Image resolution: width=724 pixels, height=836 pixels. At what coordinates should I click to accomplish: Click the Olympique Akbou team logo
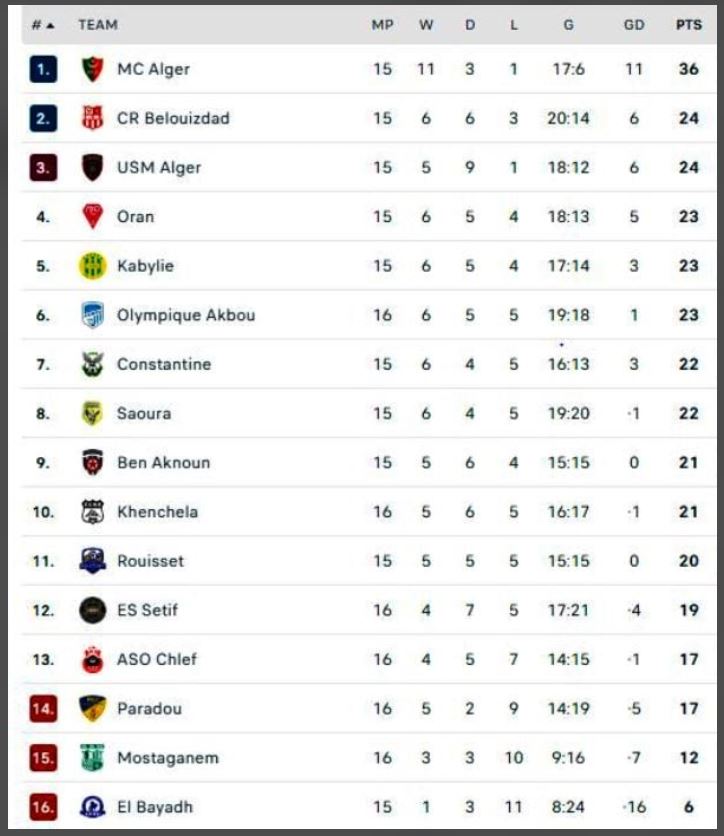coord(92,315)
